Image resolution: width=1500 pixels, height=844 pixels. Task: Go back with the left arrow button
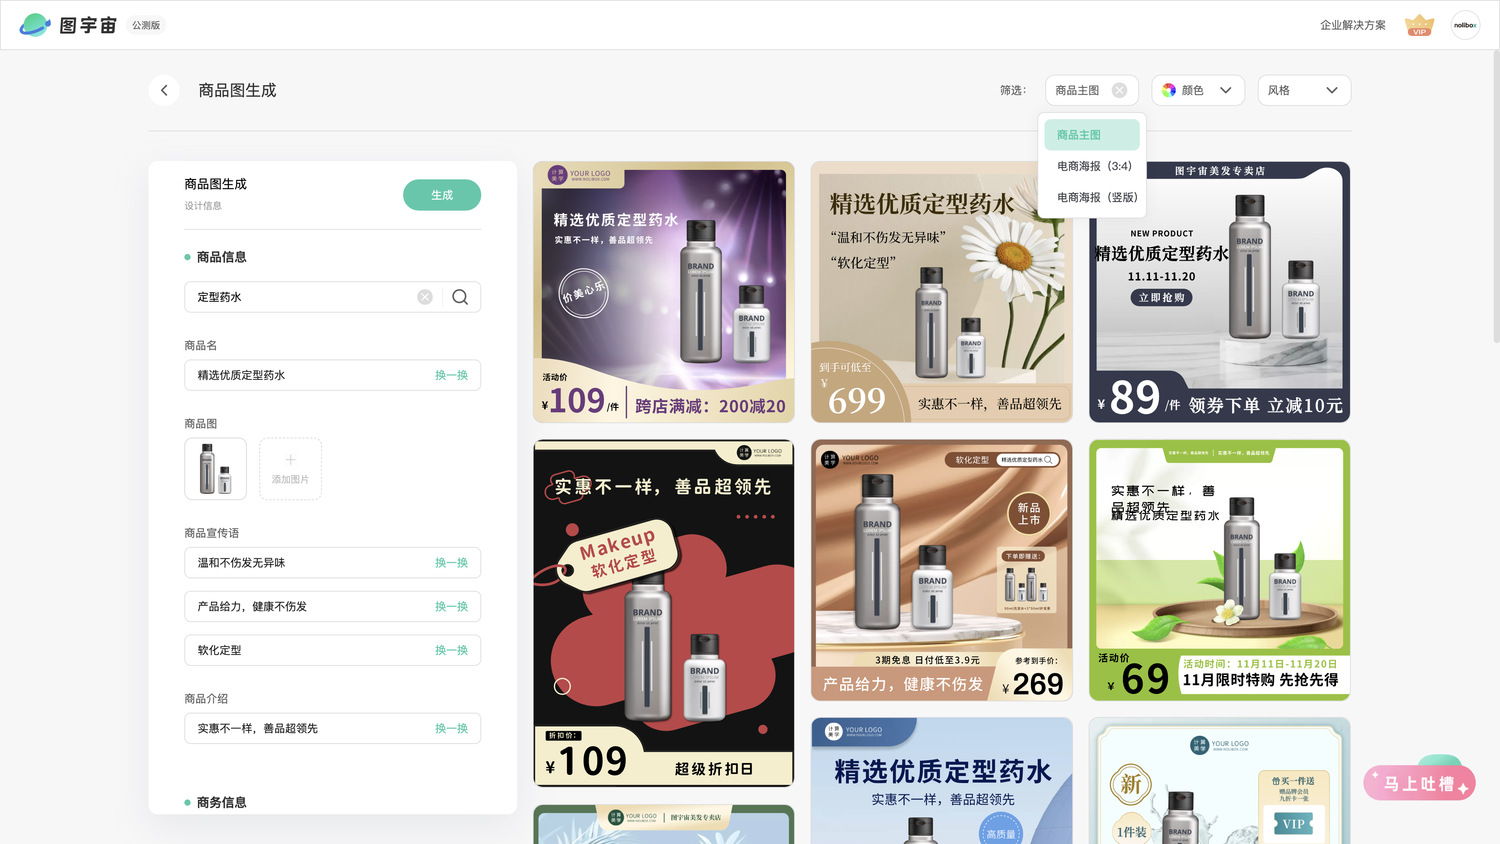(164, 90)
